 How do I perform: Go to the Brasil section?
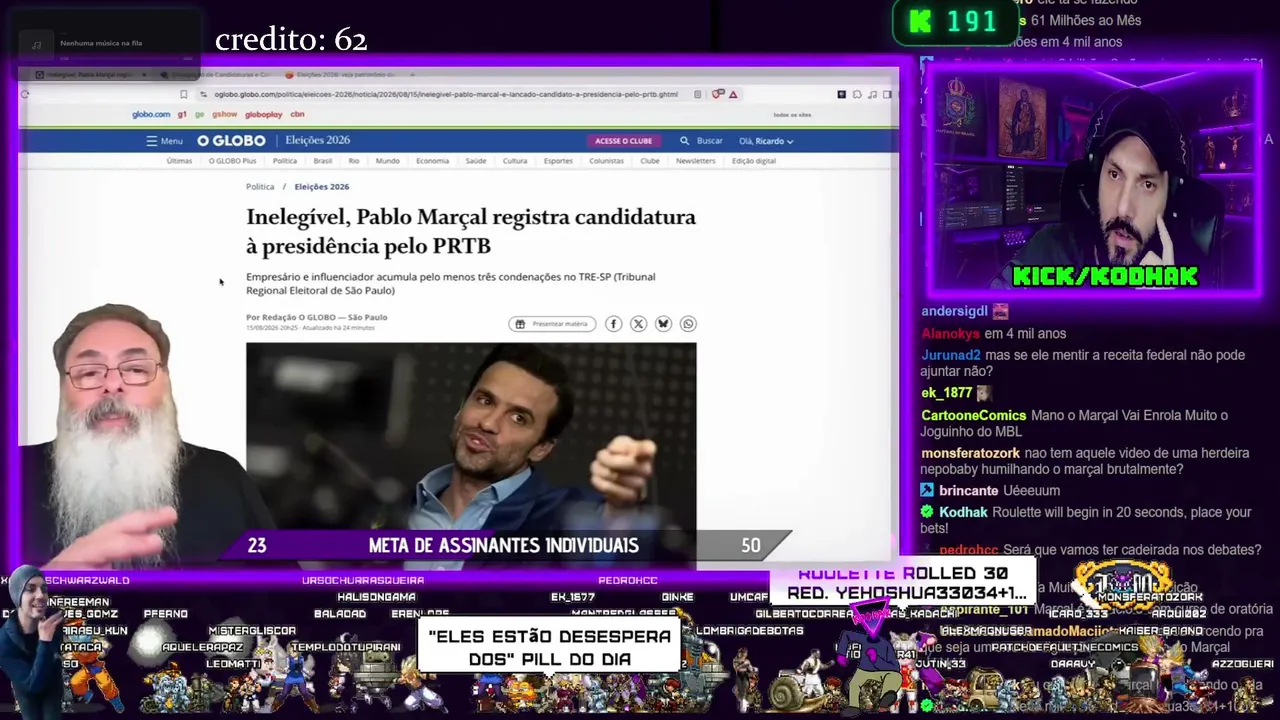click(322, 161)
